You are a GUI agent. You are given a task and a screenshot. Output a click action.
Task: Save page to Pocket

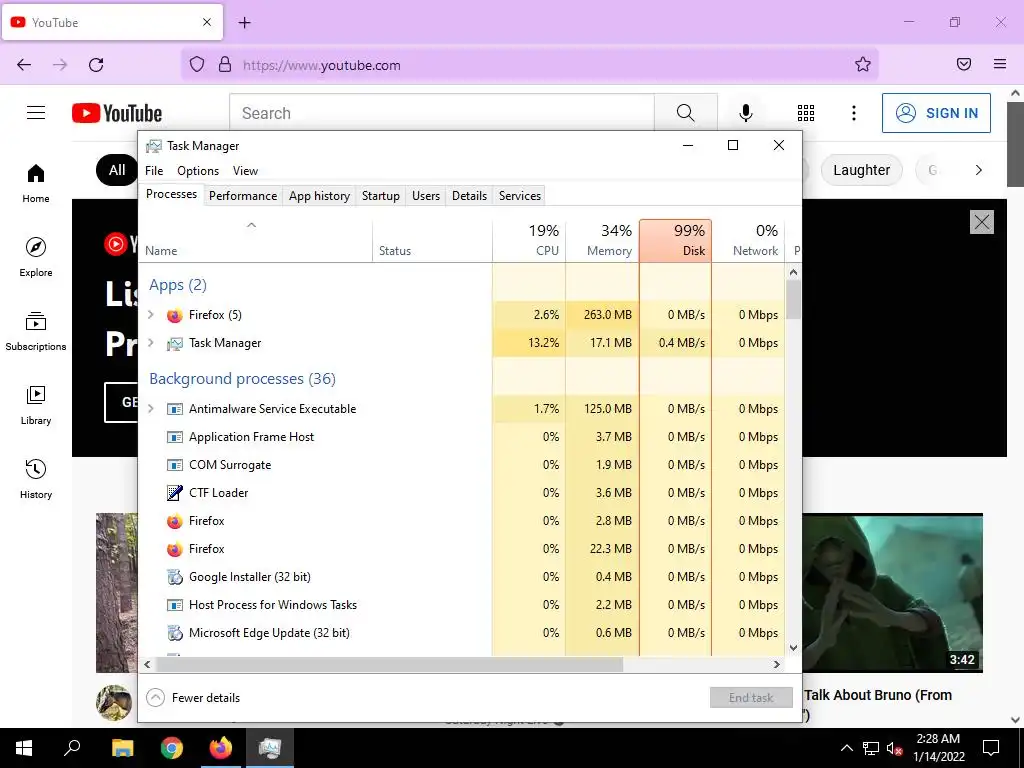click(x=964, y=64)
